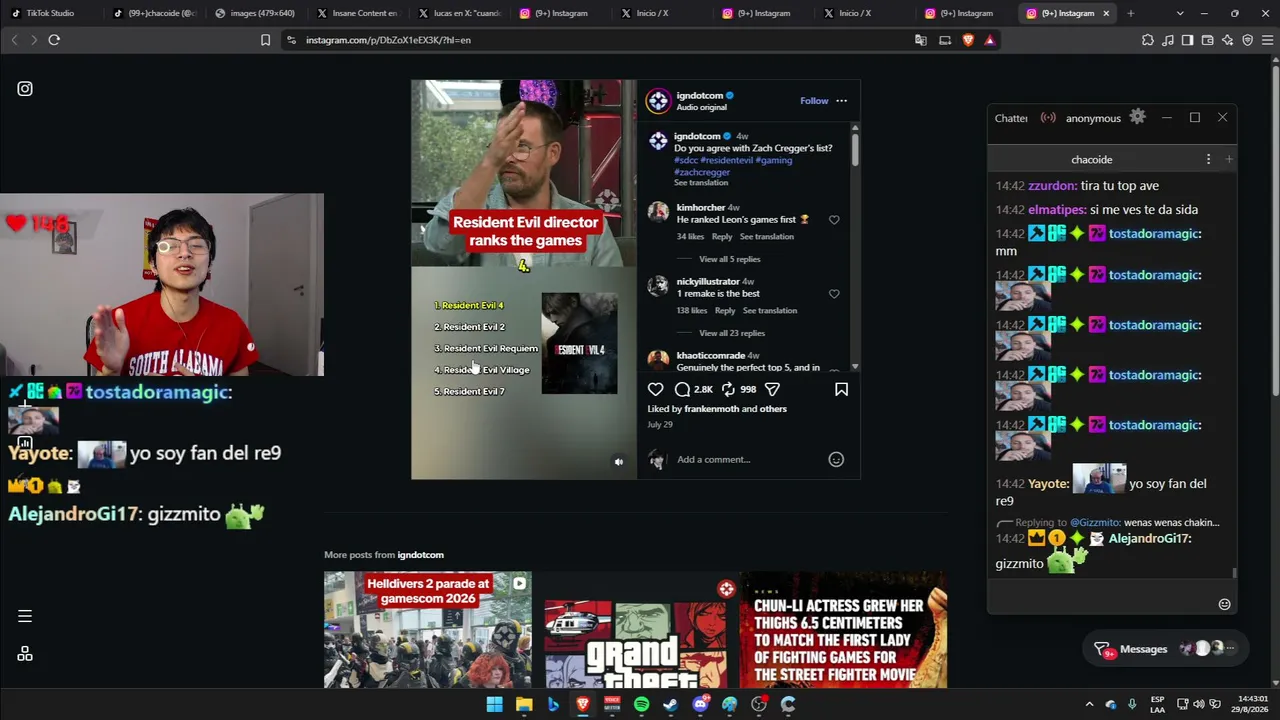Add a new split with the Chatterino plus

click(x=1229, y=160)
